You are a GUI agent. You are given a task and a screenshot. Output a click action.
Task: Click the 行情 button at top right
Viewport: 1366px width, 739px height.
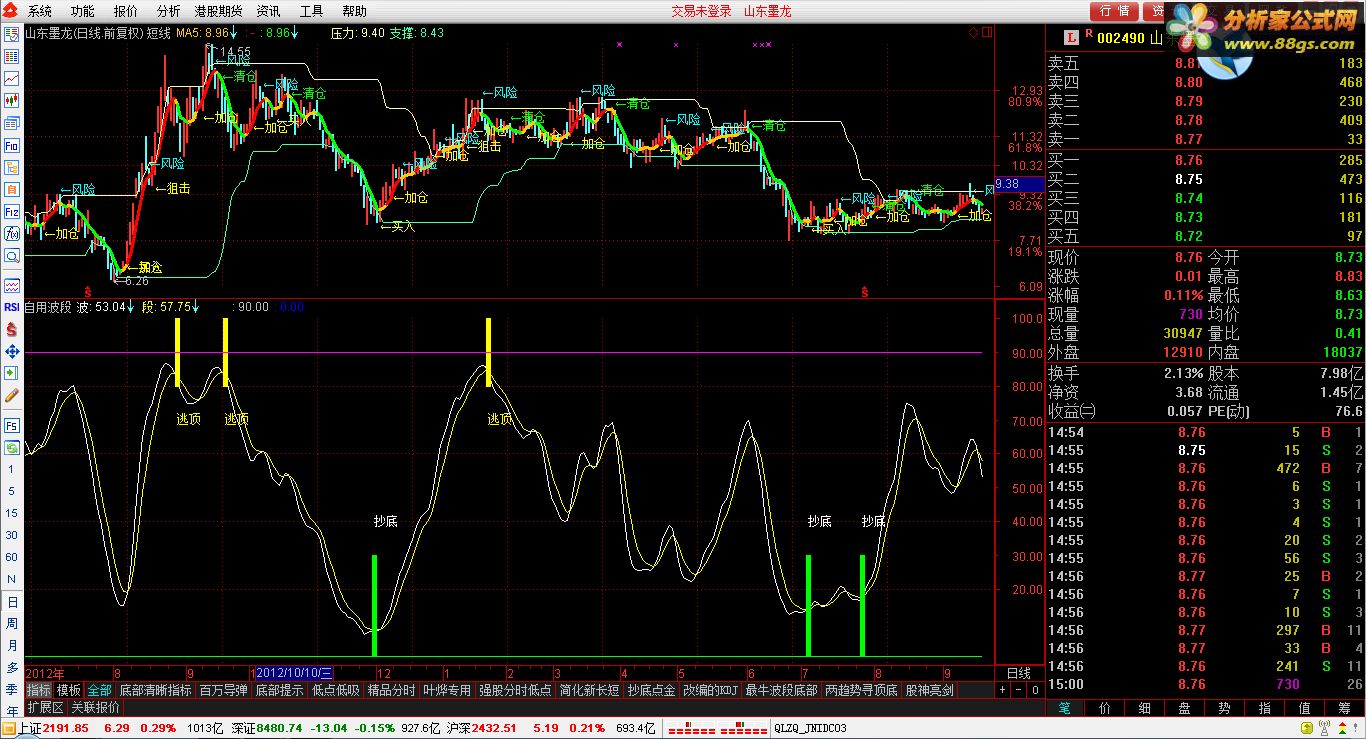(1115, 11)
